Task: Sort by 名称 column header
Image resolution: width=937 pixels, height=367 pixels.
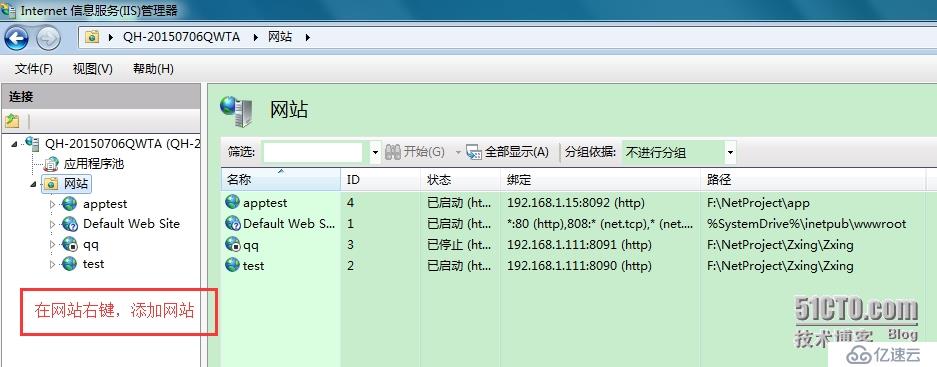Action: click(280, 180)
